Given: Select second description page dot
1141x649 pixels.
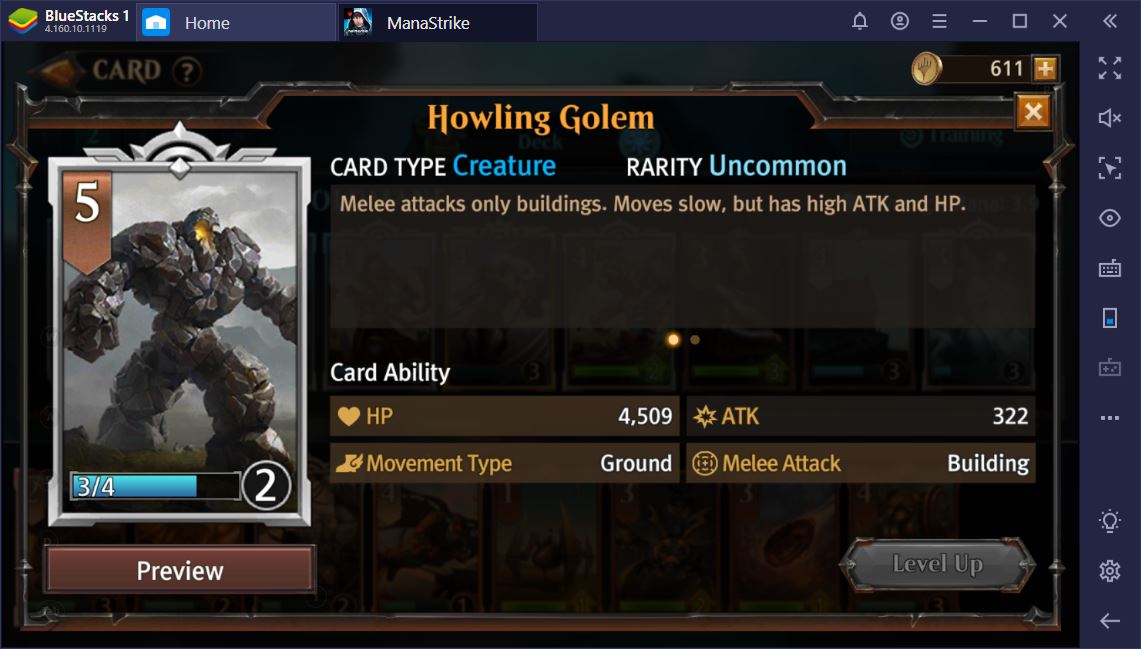Looking at the screenshot, I should [695, 340].
